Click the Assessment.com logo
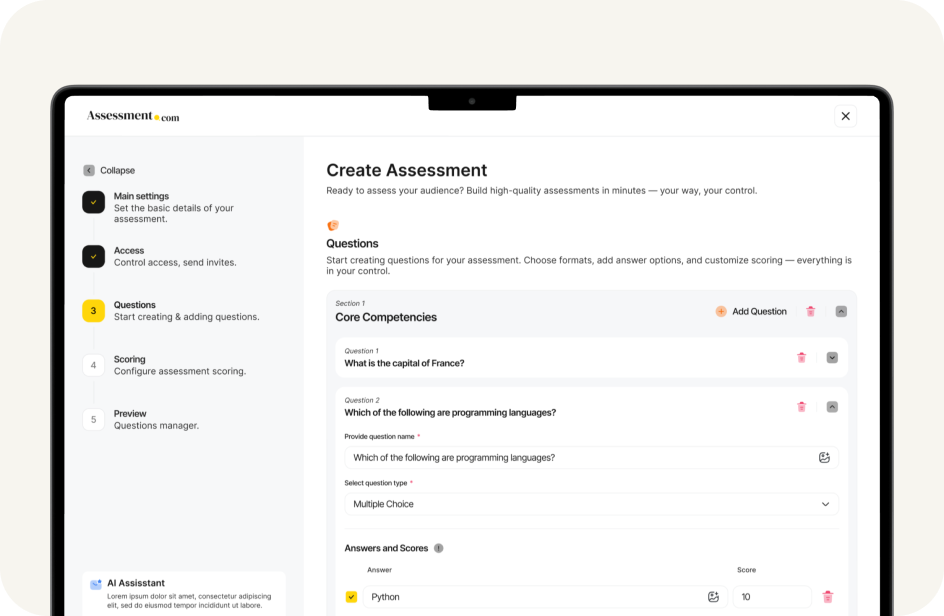The width and height of the screenshot is (944, 616). [133, 116]
